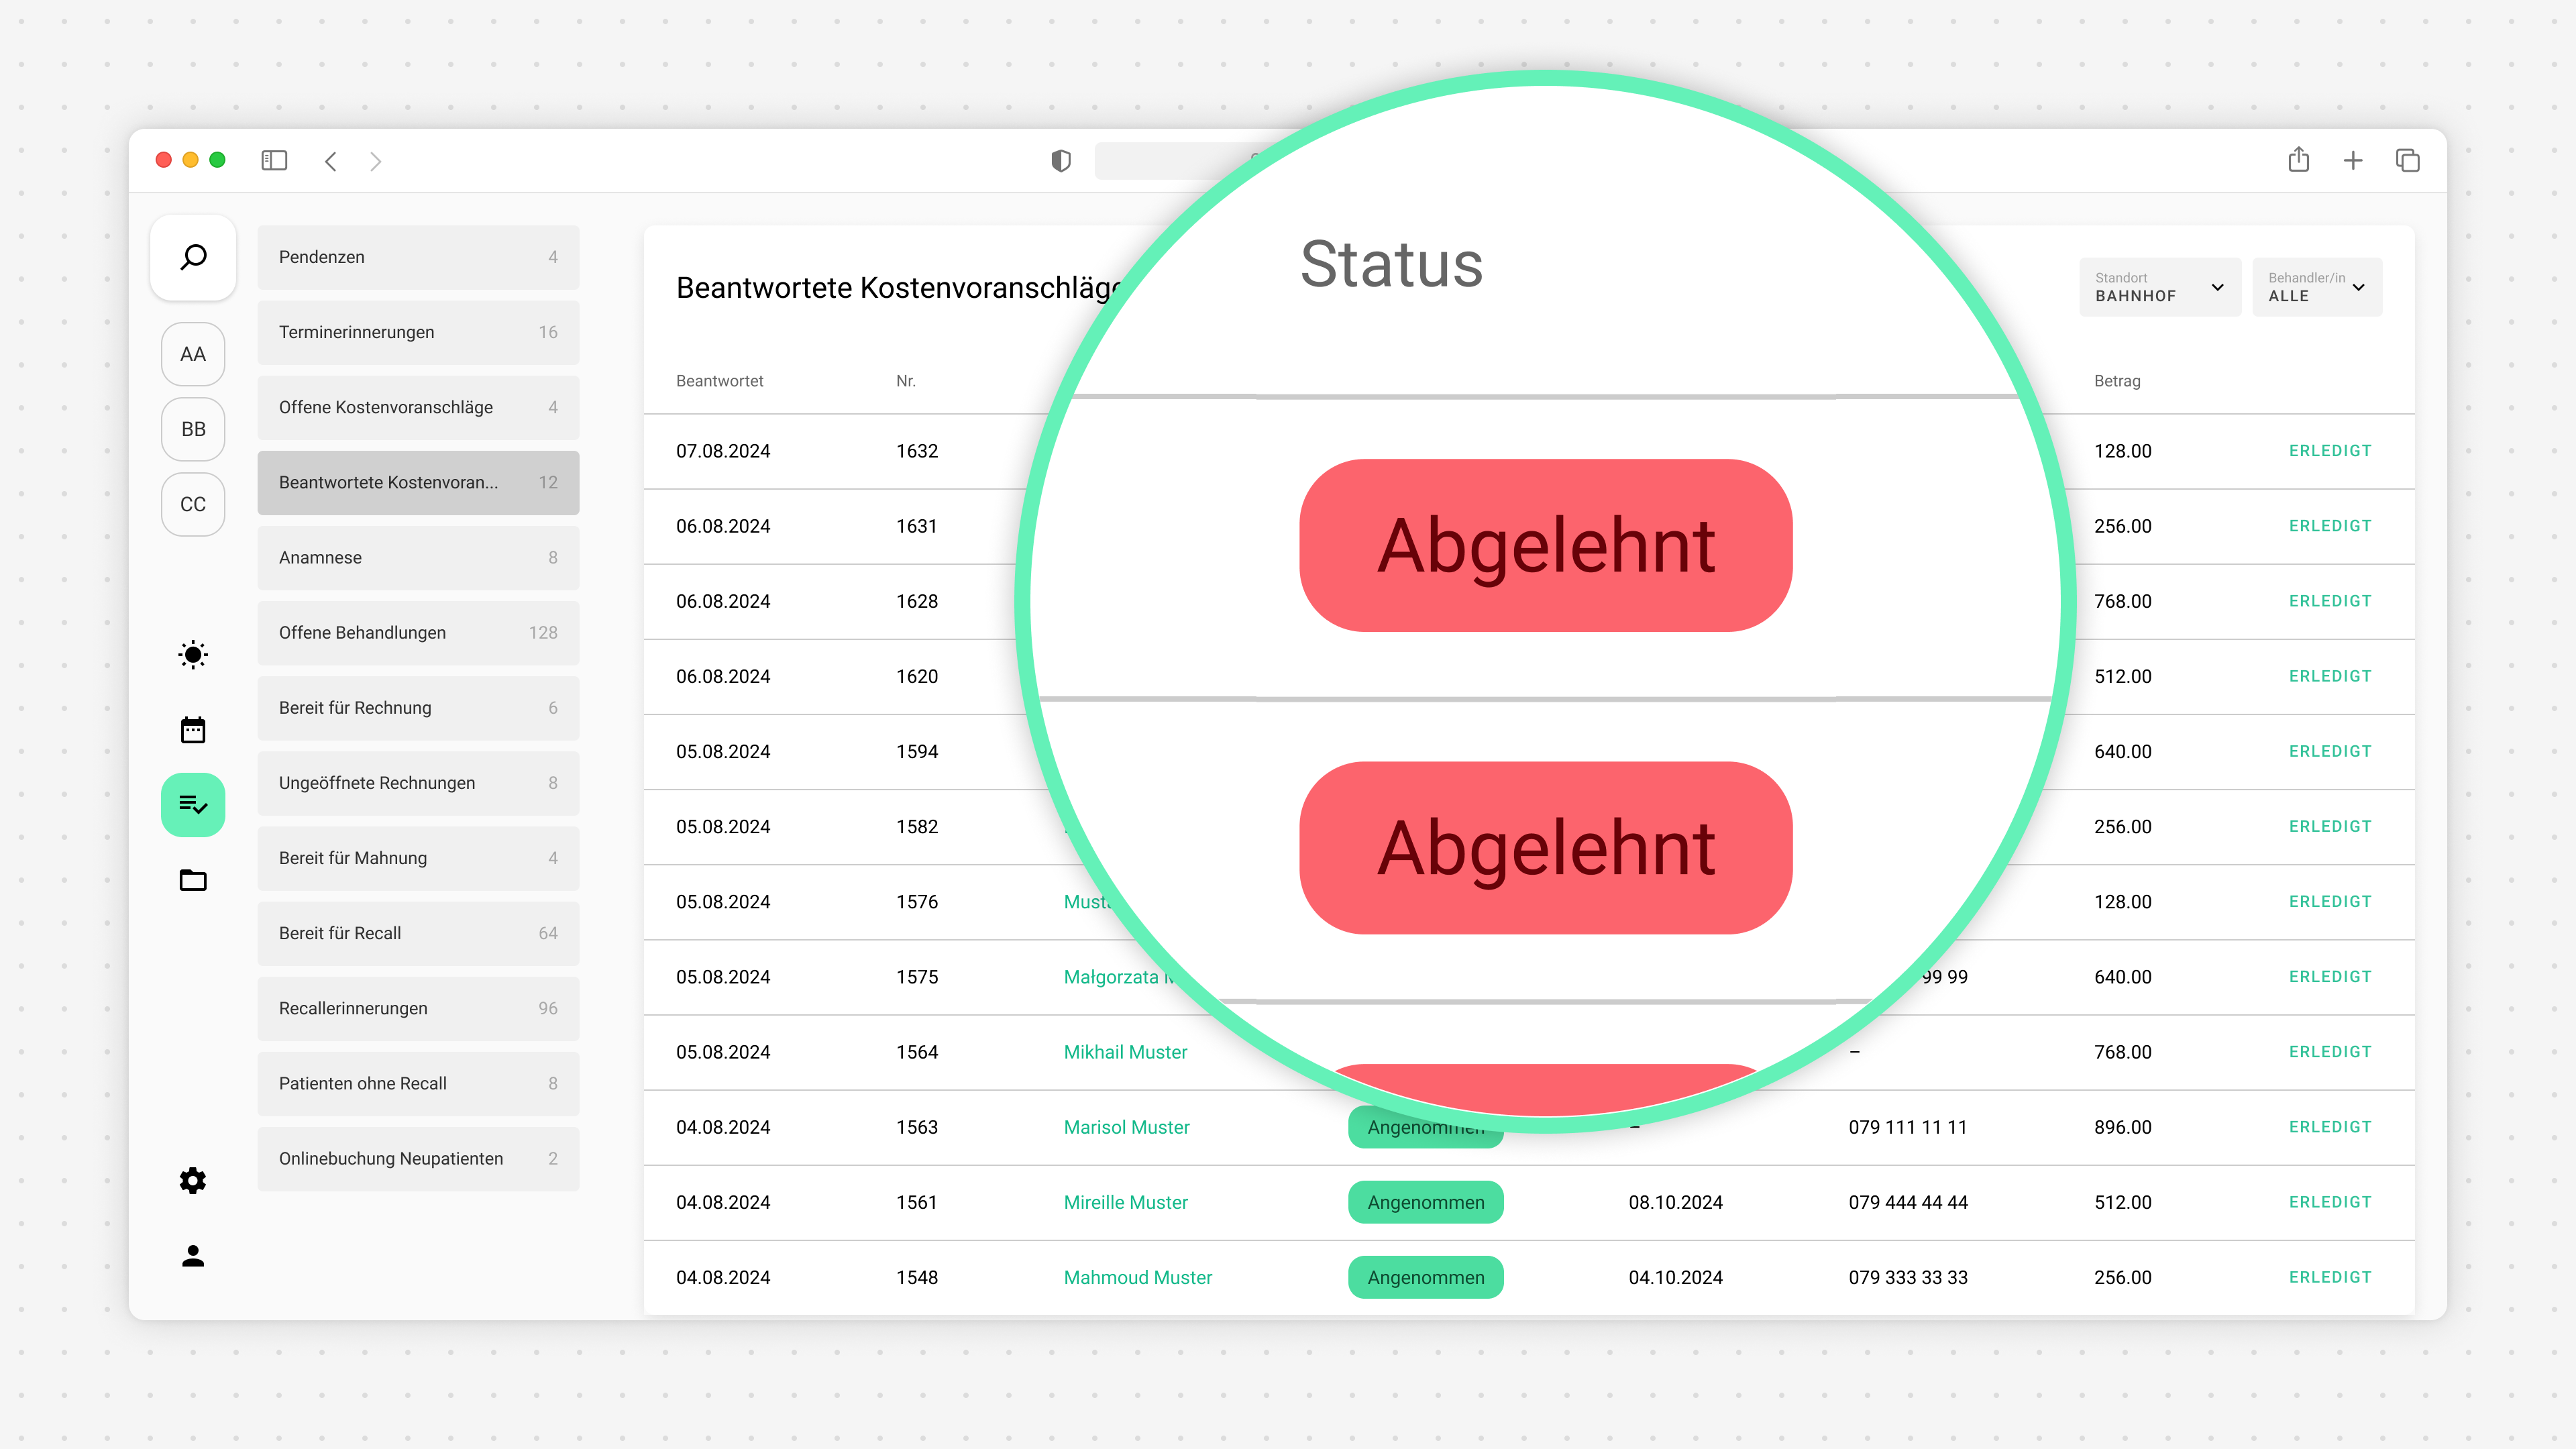This screenshot has width=2576, height=1449.
Task: Toggle the sun brightness icon
Action: click(193, 655)
